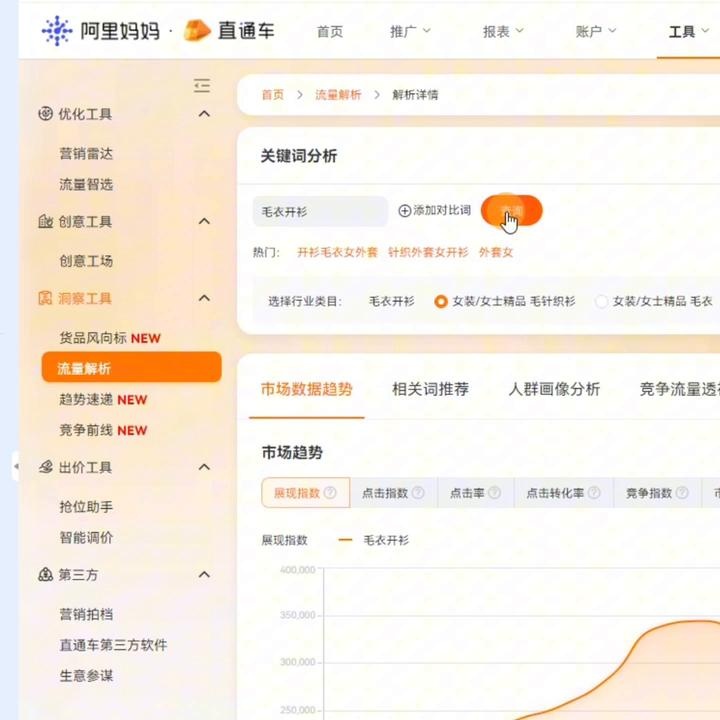The height and width of the screenshot is (720, 720).
Task: Click the left-edge panel collapse arrow
Action: (16, 466)
